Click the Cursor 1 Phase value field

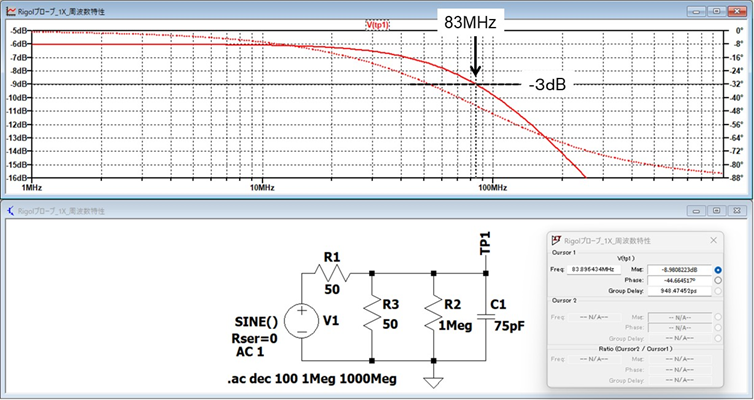click(679, 282)
